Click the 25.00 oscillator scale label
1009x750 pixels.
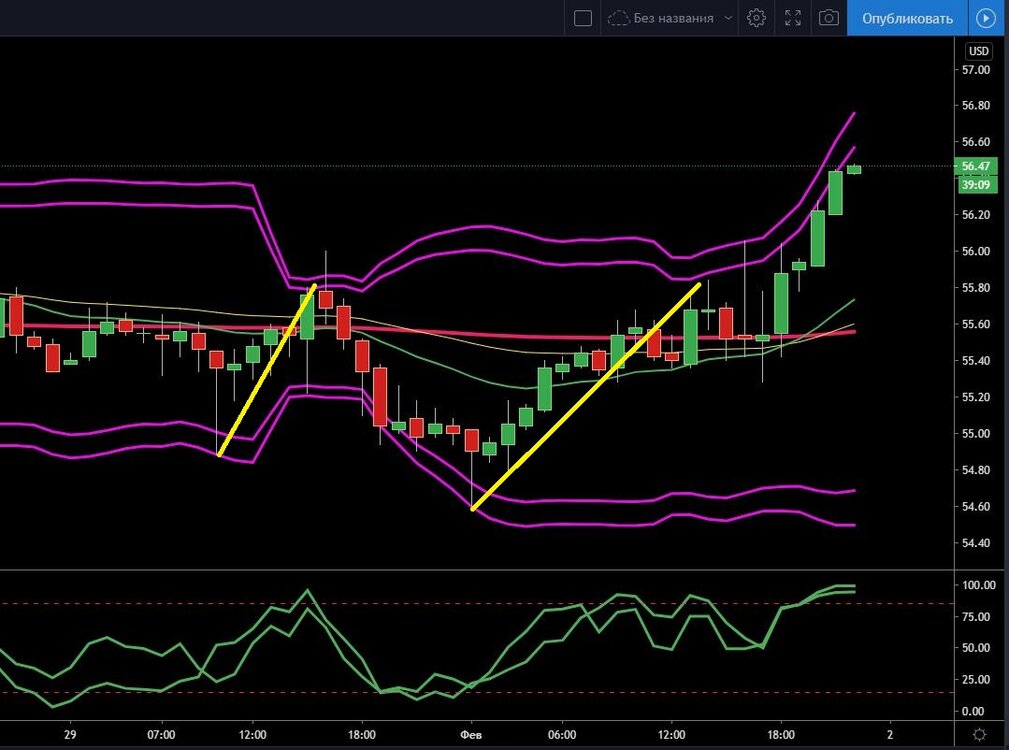point(976,679)
